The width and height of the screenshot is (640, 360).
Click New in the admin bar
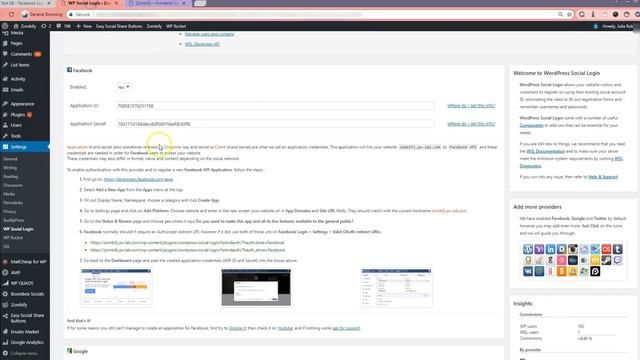pos(84,26)
